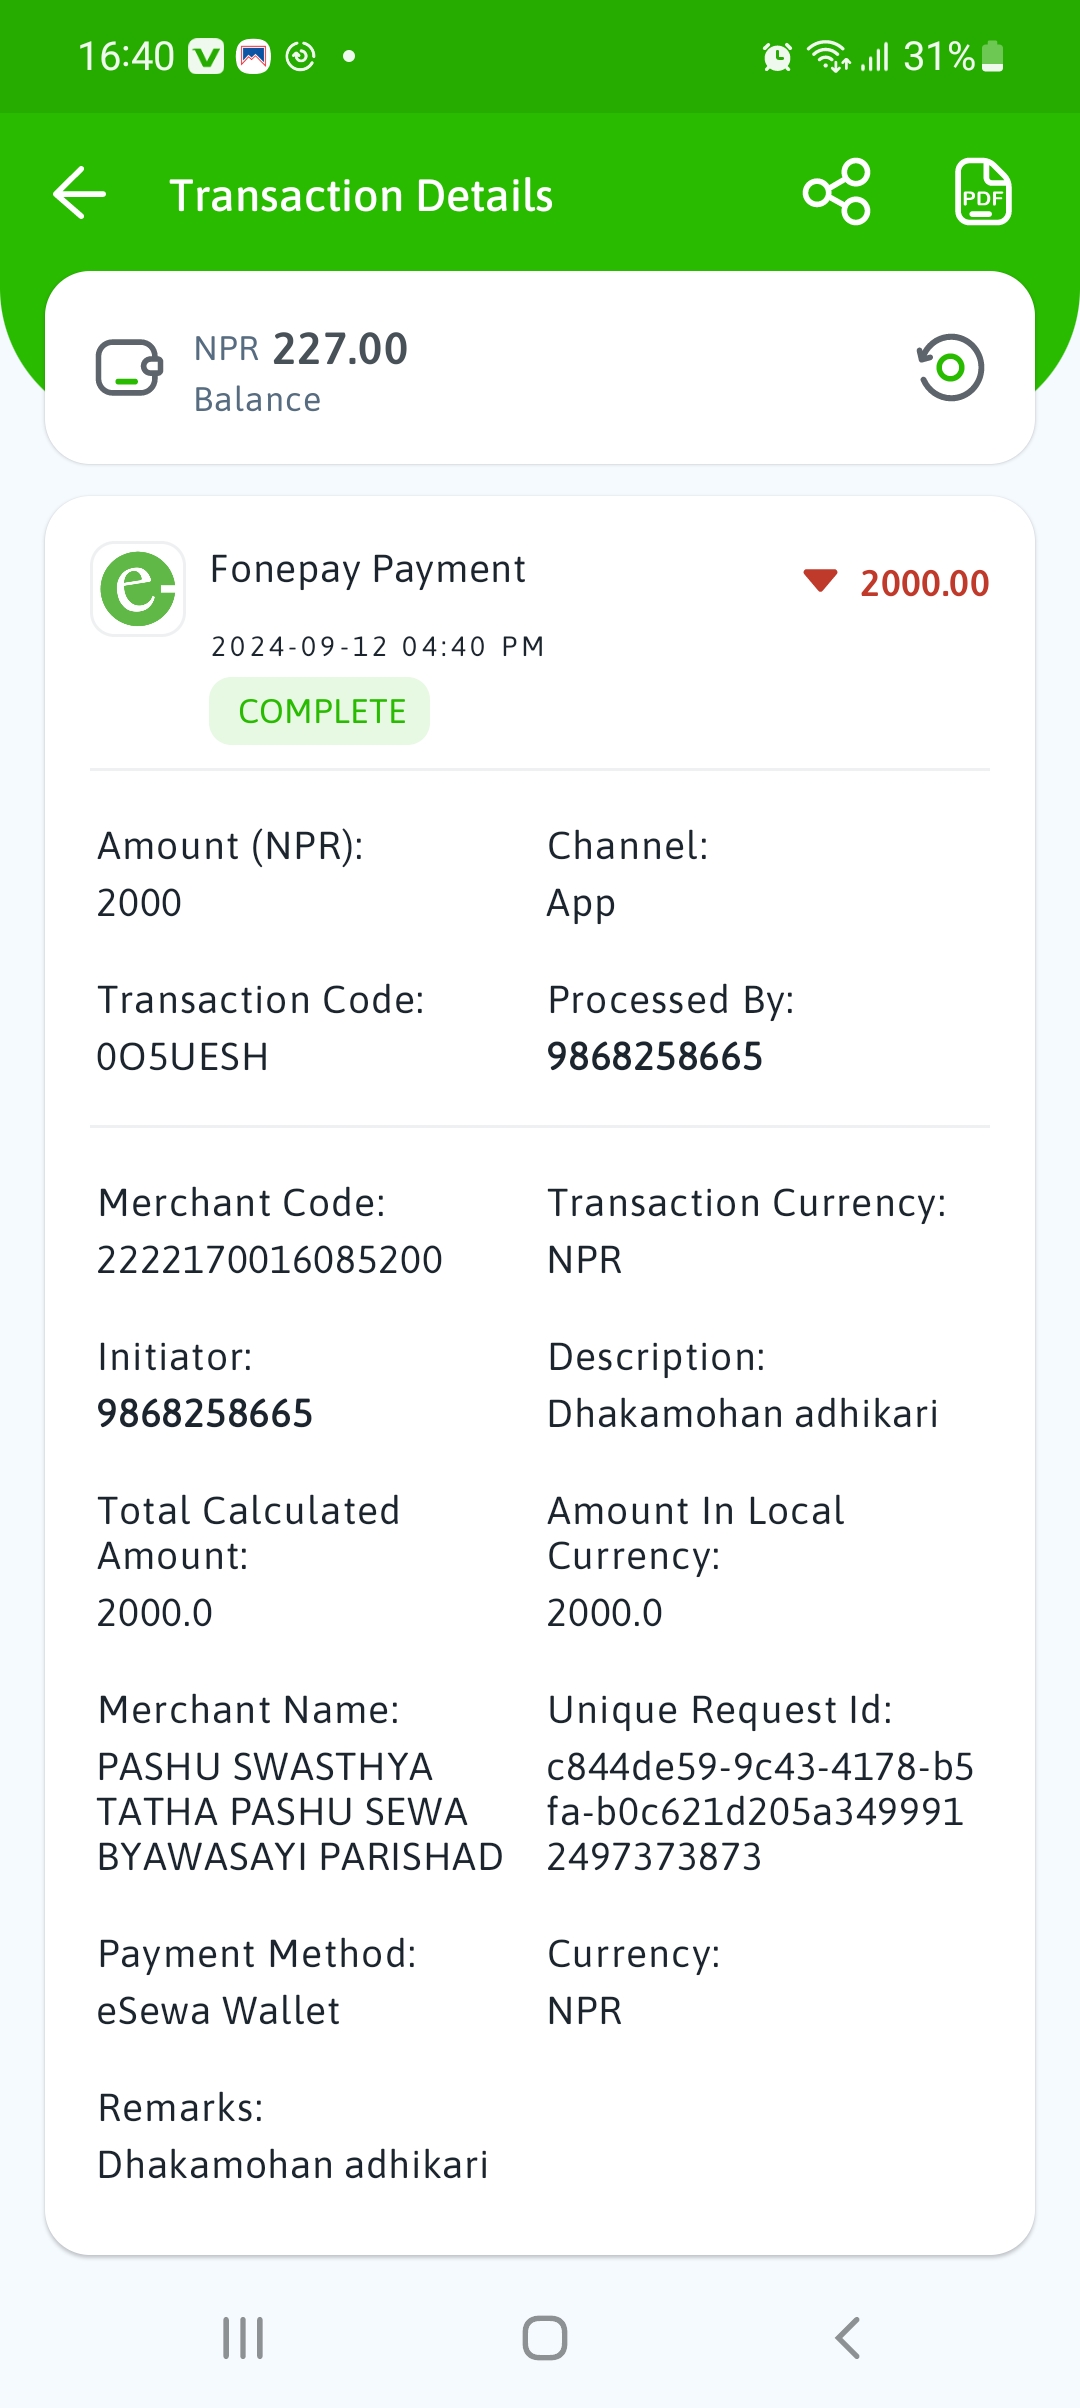Tap the Initiator number 9868258665

tap(205, 1414)
